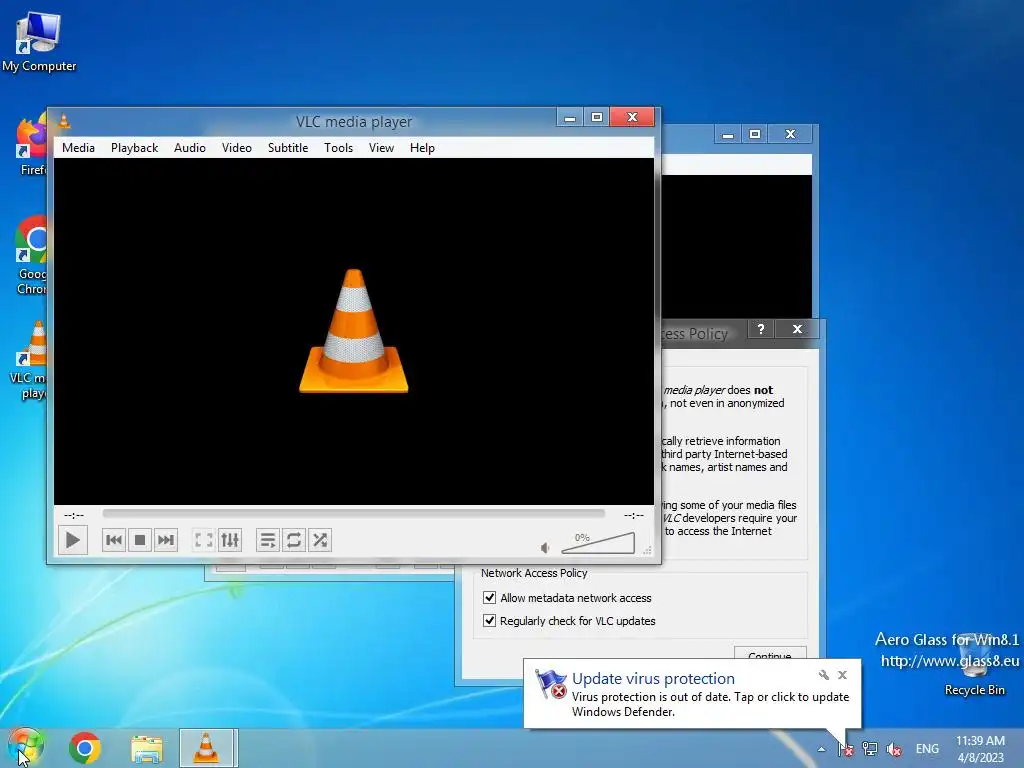The width and height of the screenshot is (1024, 768).
Task: Maximize the front VLC media player window
Action: [x=597, y=118]
